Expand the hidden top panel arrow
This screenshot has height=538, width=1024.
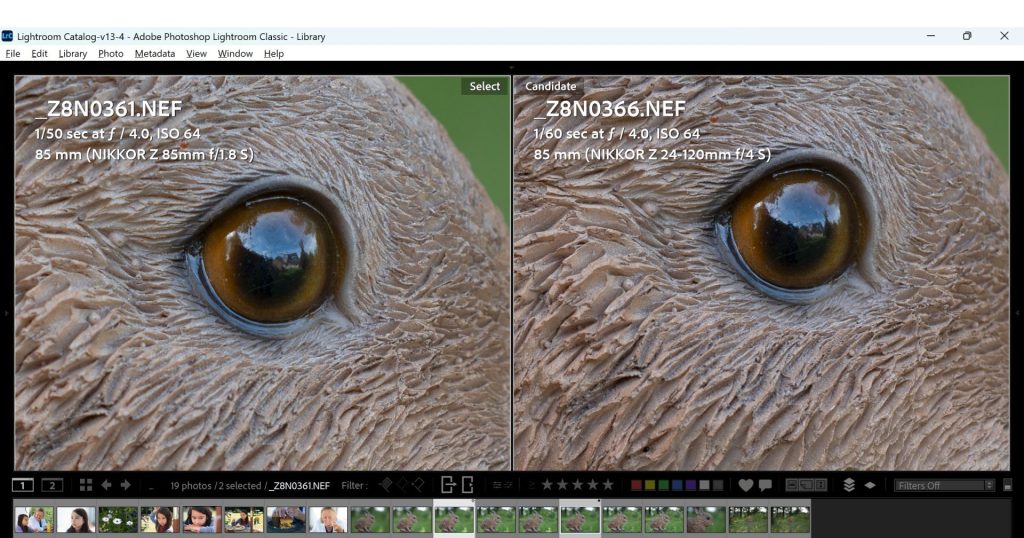(512, 67)
